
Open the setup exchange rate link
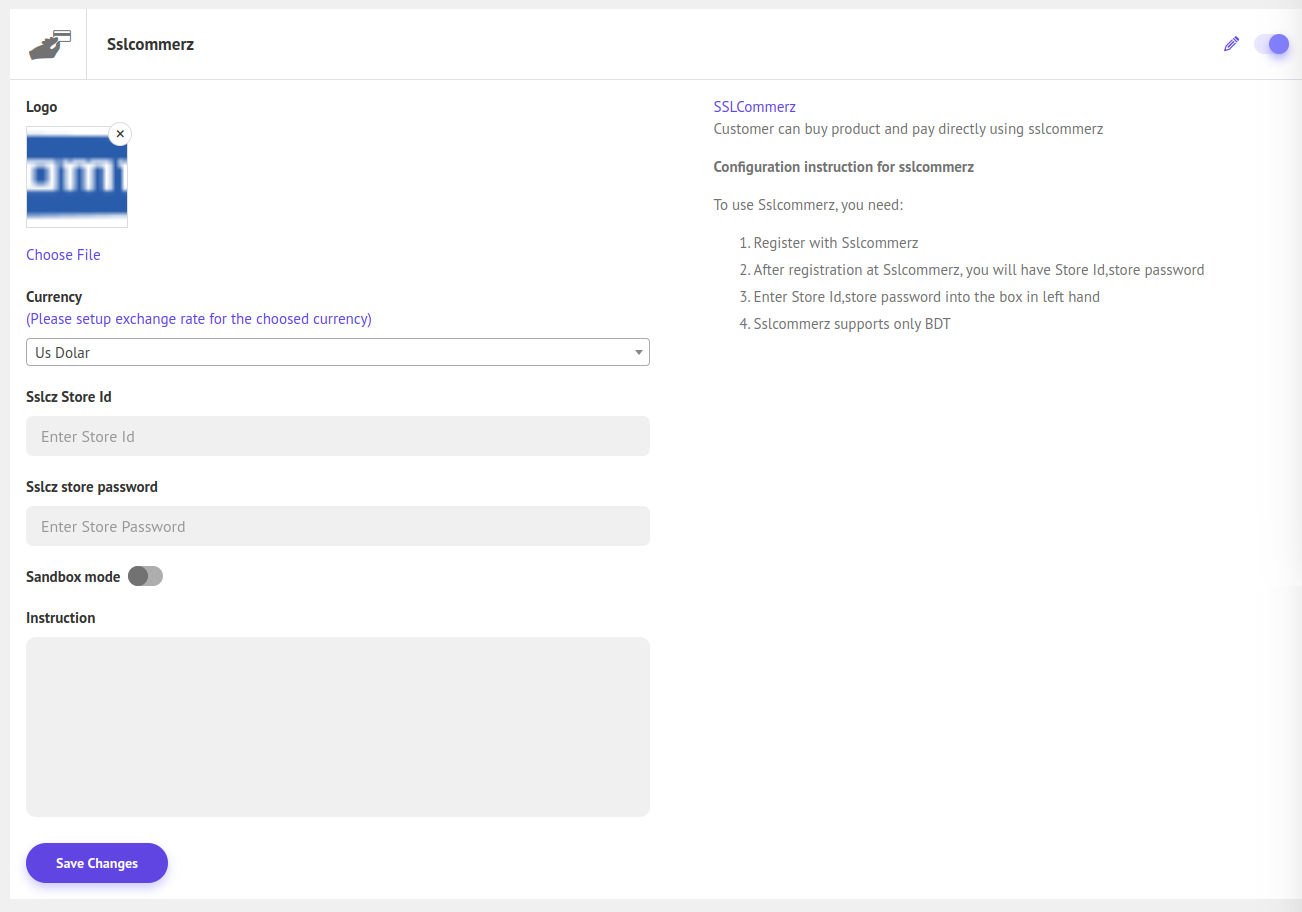click(198, 319)
